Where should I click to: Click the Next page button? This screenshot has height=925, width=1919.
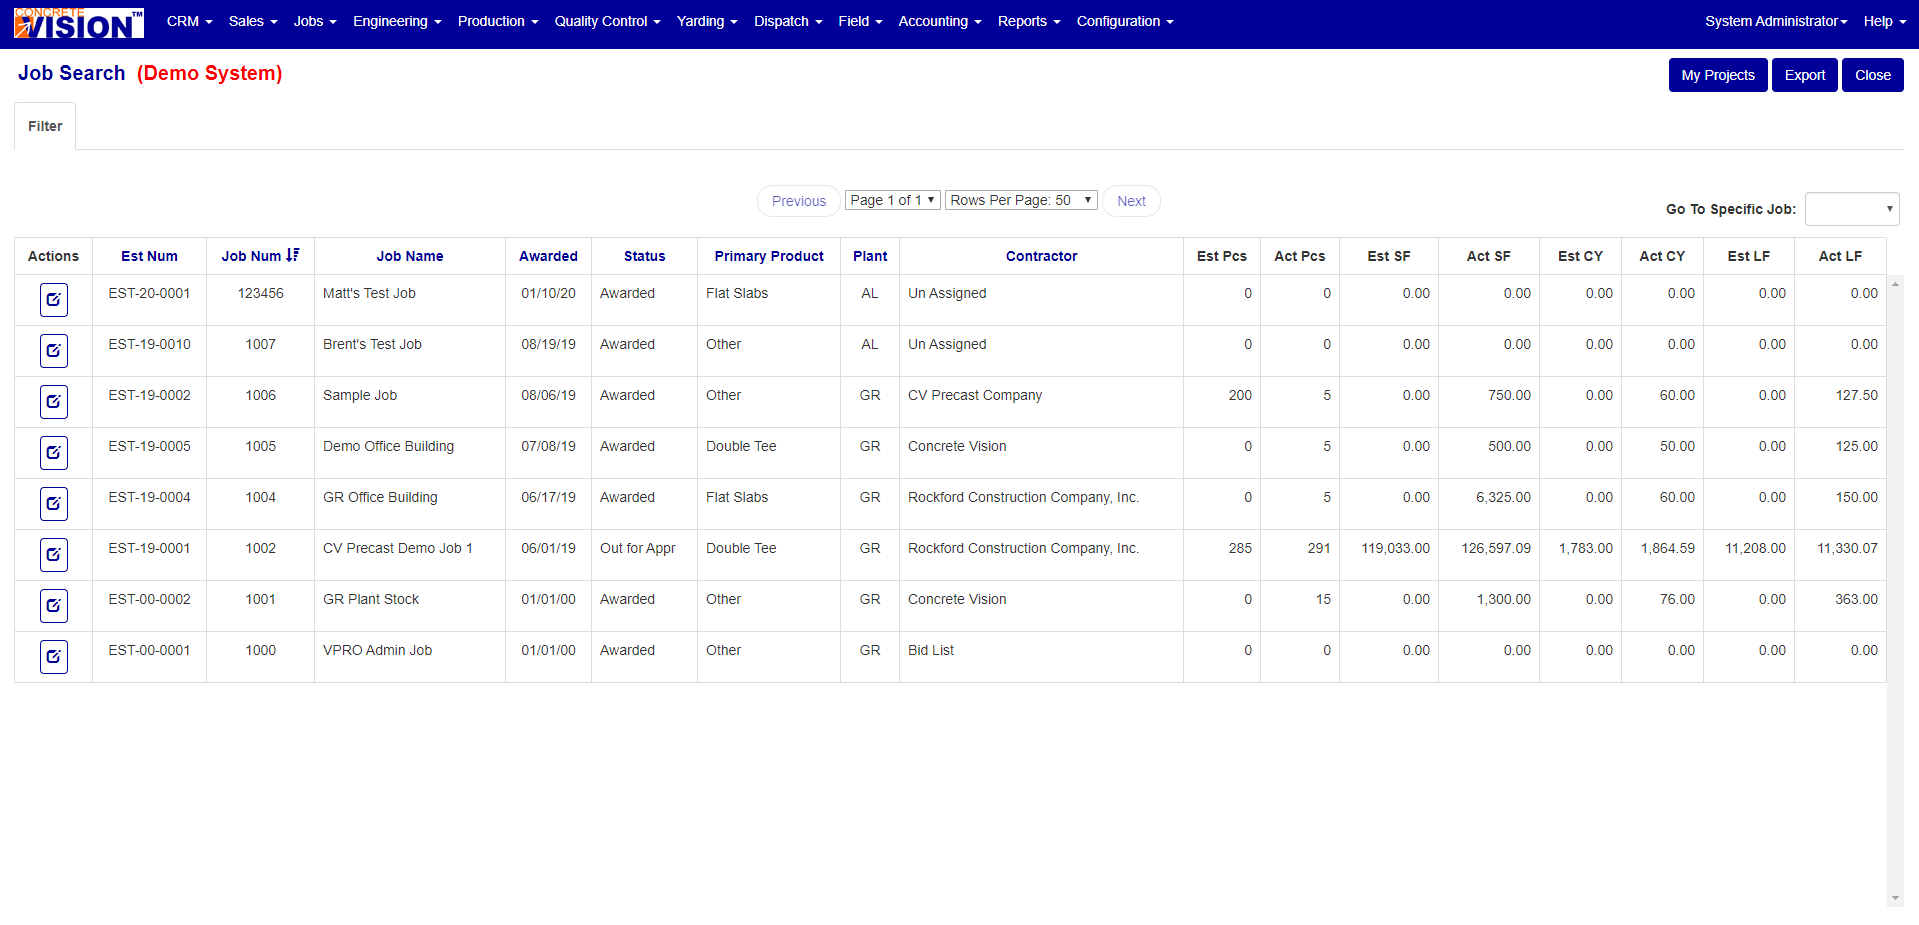1131,201
